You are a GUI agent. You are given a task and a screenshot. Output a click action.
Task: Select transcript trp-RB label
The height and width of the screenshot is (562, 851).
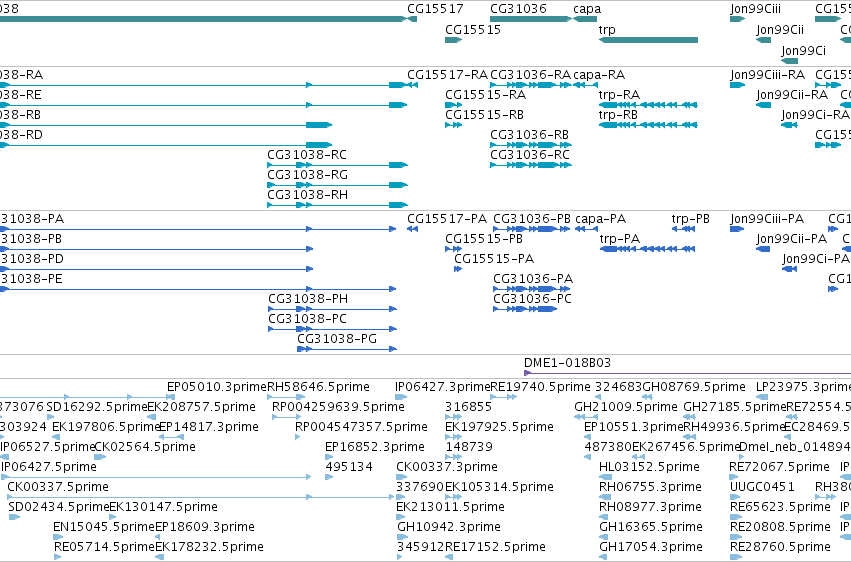[x=619, y=115]
